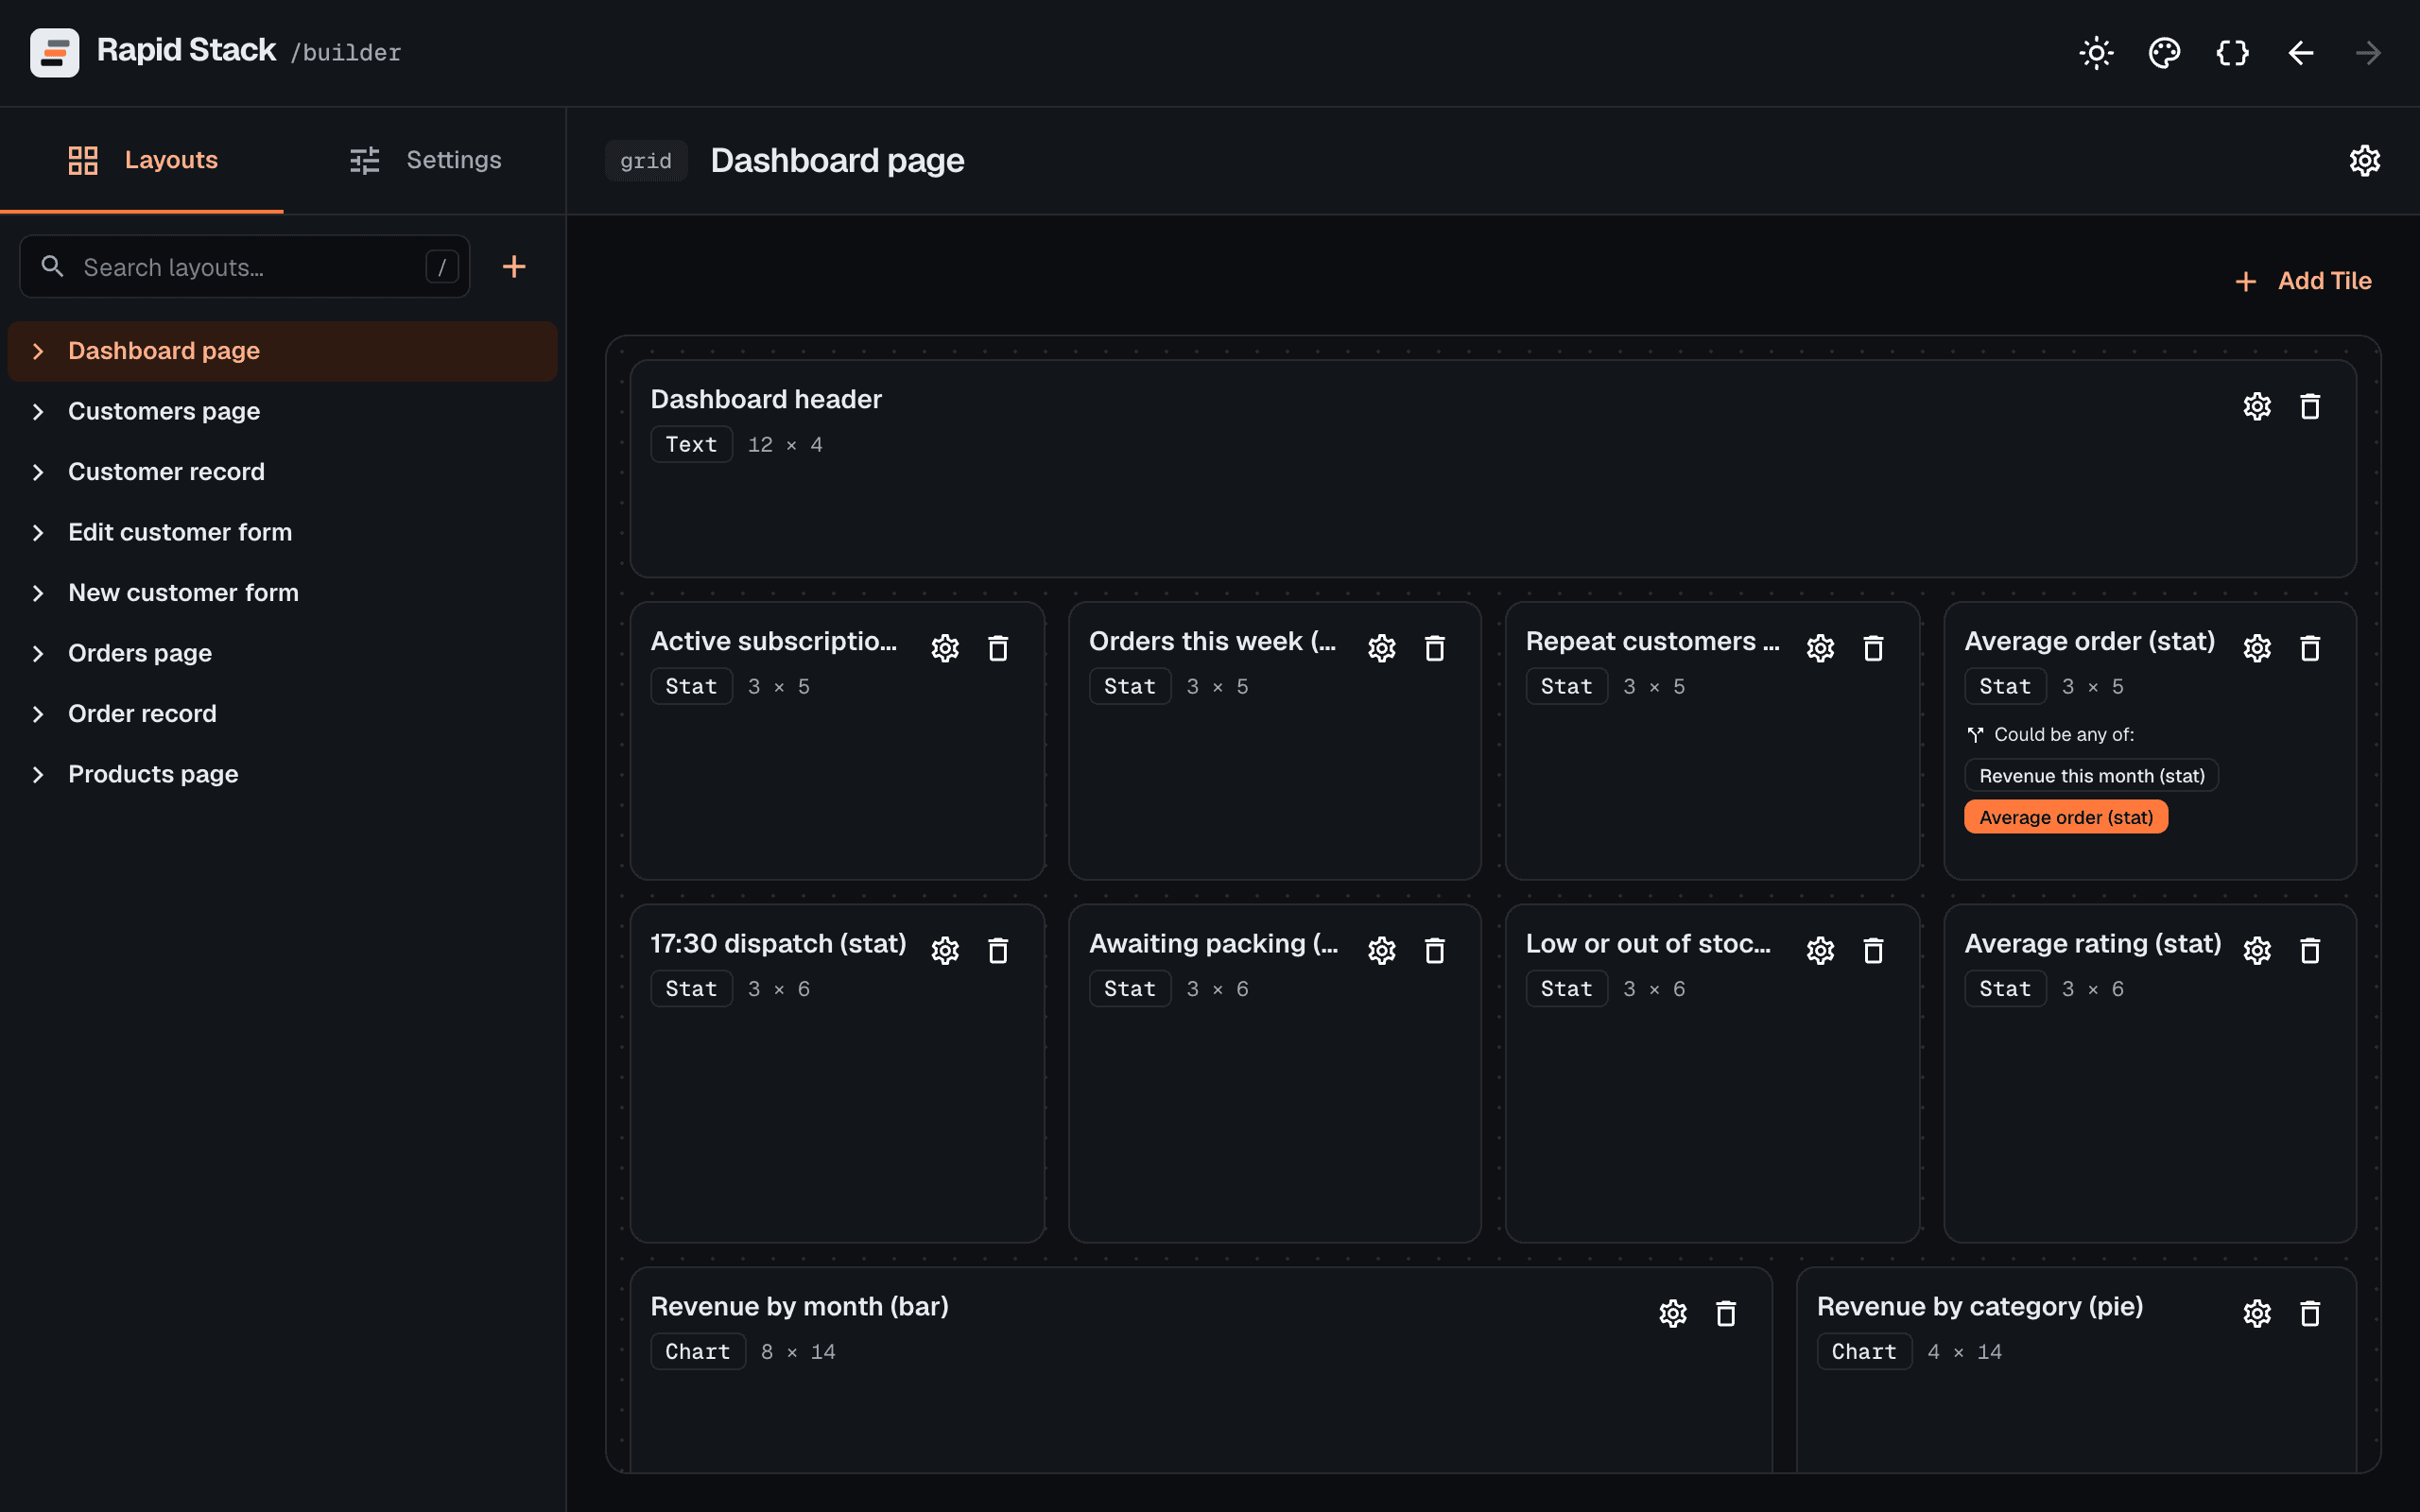Viewport: 2420px width, 1512px height.
Task: Click the Revenue by month Chart tag
Action: pos(698,1351)
